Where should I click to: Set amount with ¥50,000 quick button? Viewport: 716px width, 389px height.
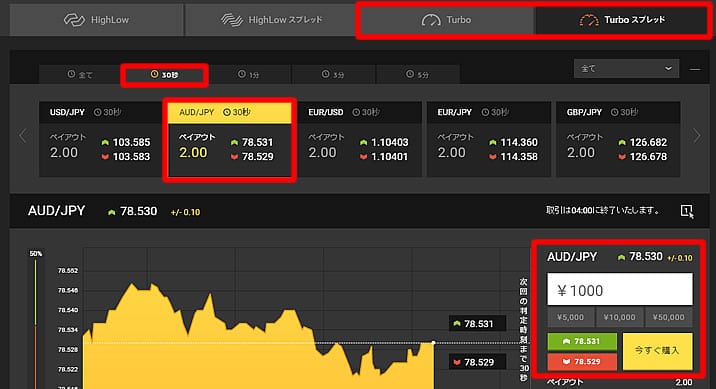(669, 317)
